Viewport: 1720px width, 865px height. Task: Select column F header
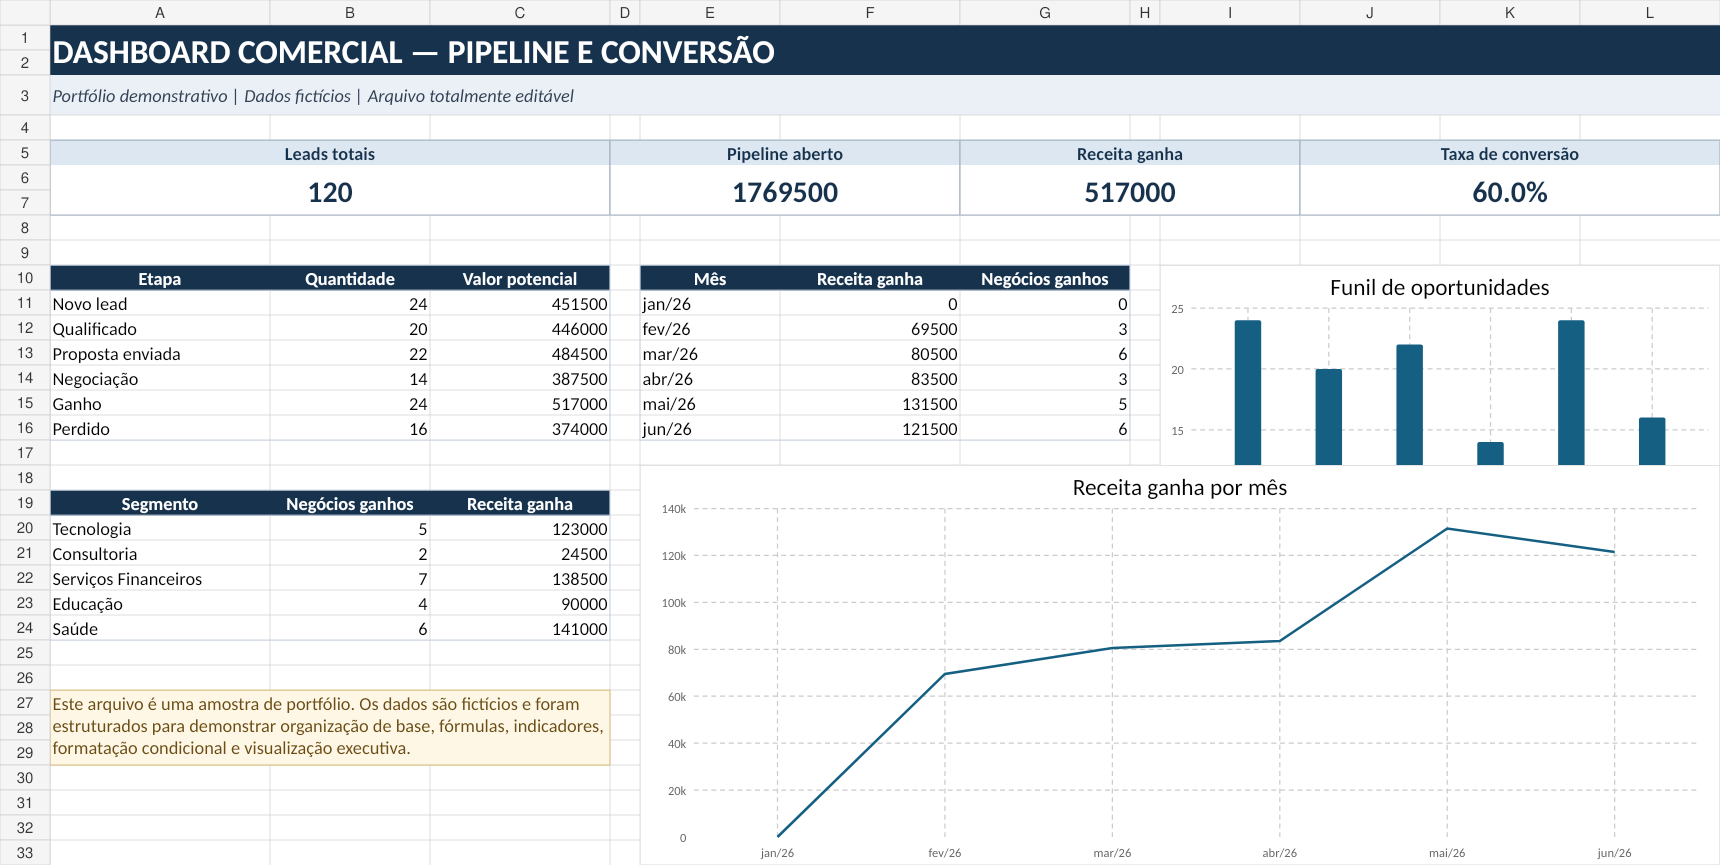870,12
